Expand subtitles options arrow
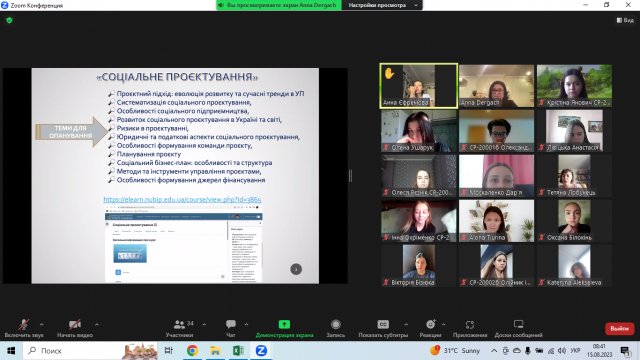The image size is (640, 360). [x=406, y=324]
